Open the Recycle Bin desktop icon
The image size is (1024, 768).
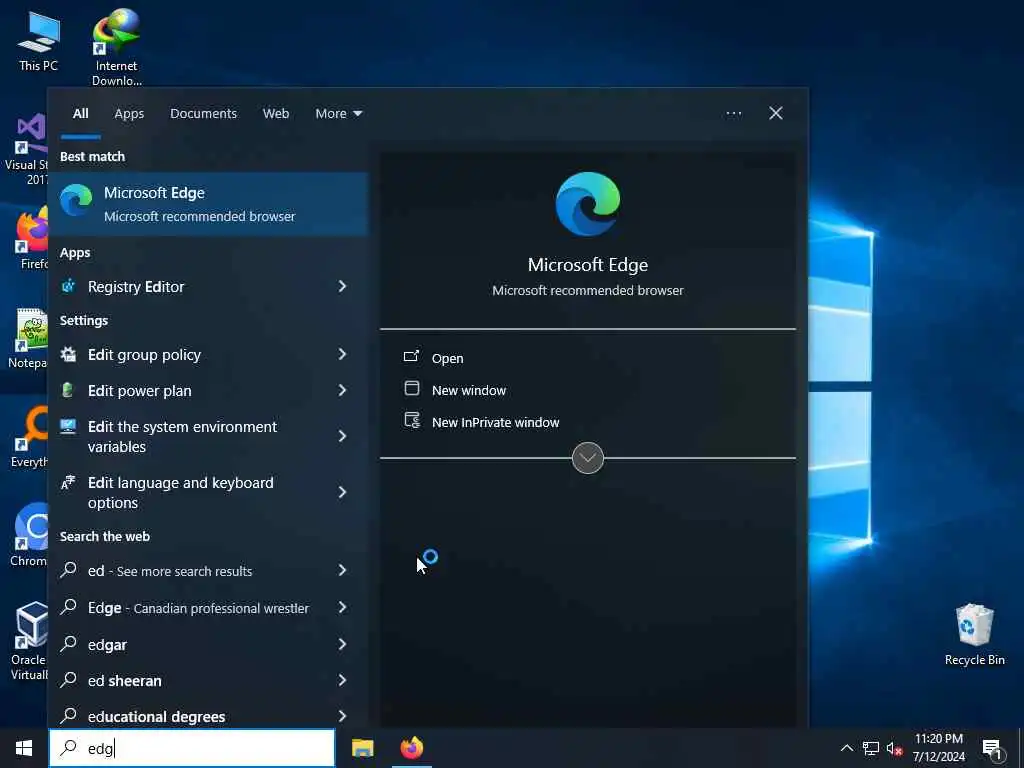tap(974, 634)
